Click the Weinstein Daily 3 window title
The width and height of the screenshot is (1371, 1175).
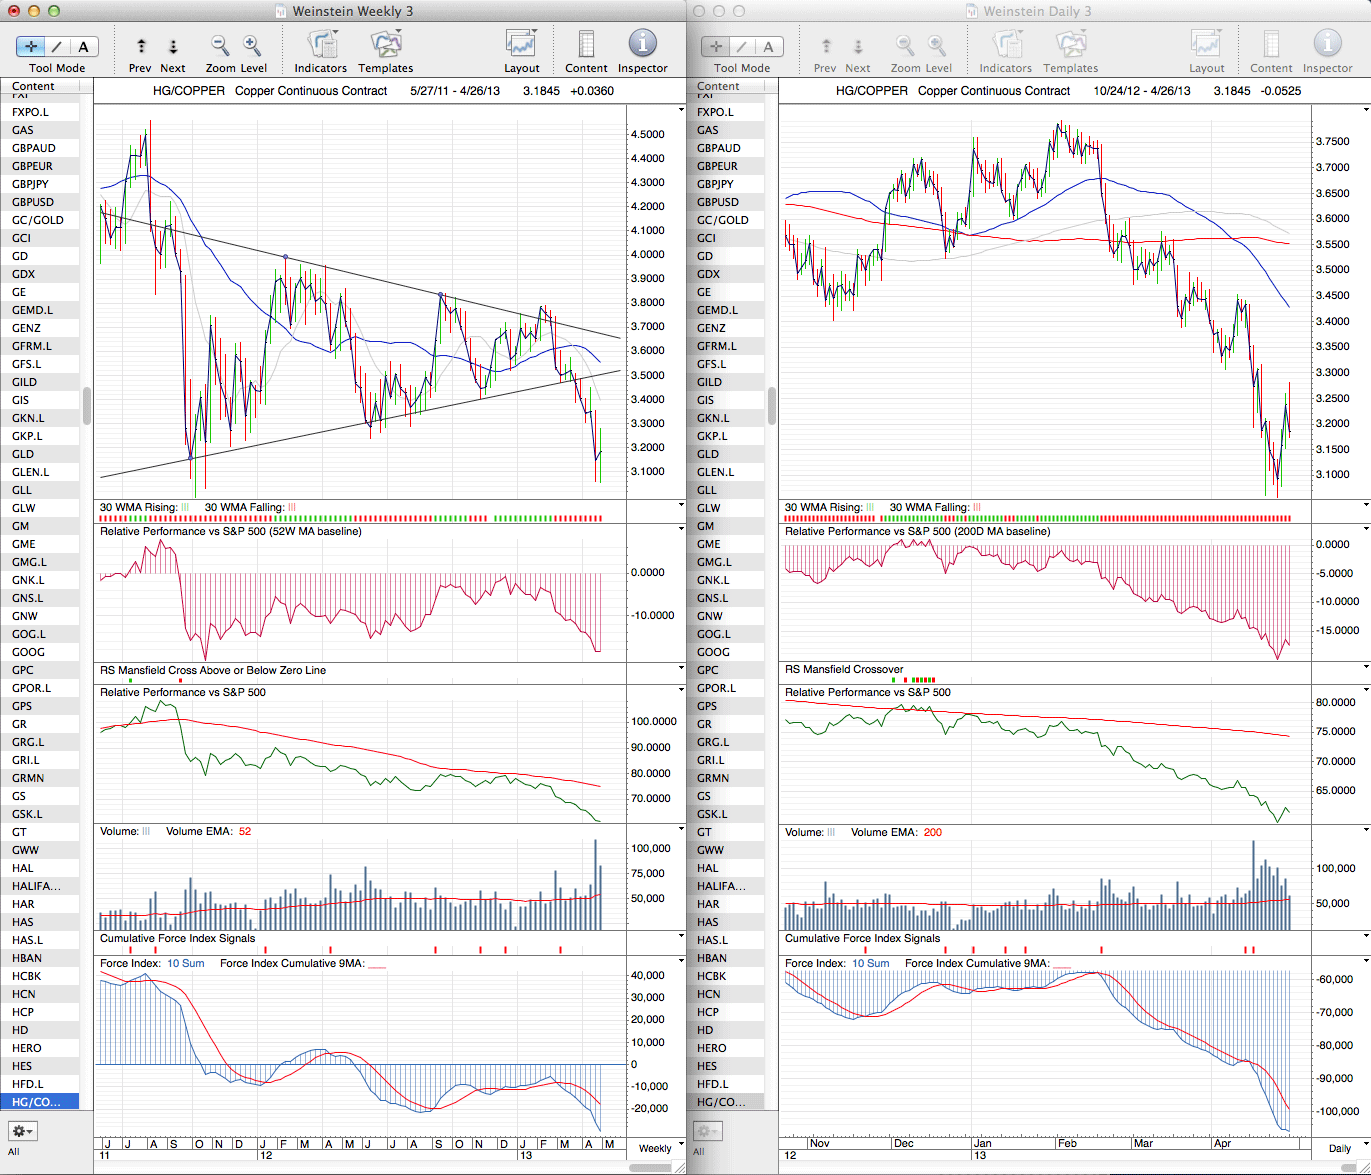[1037, 11]
